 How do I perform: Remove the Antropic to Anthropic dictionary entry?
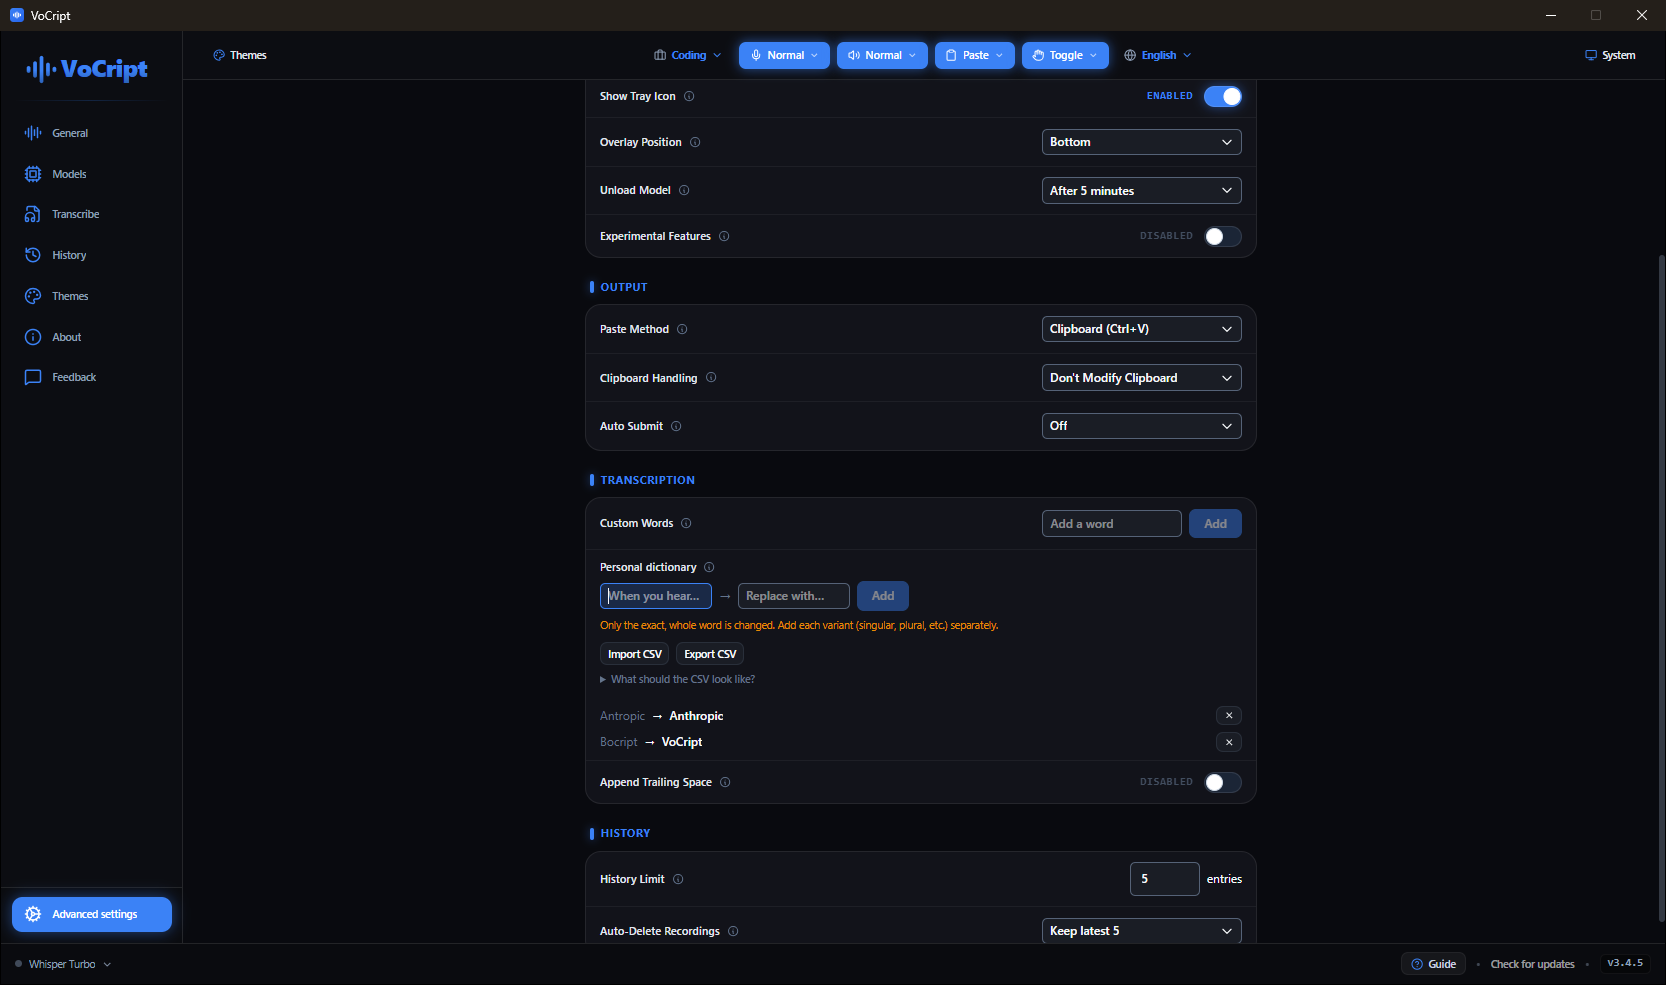(x=1229, y=716)
